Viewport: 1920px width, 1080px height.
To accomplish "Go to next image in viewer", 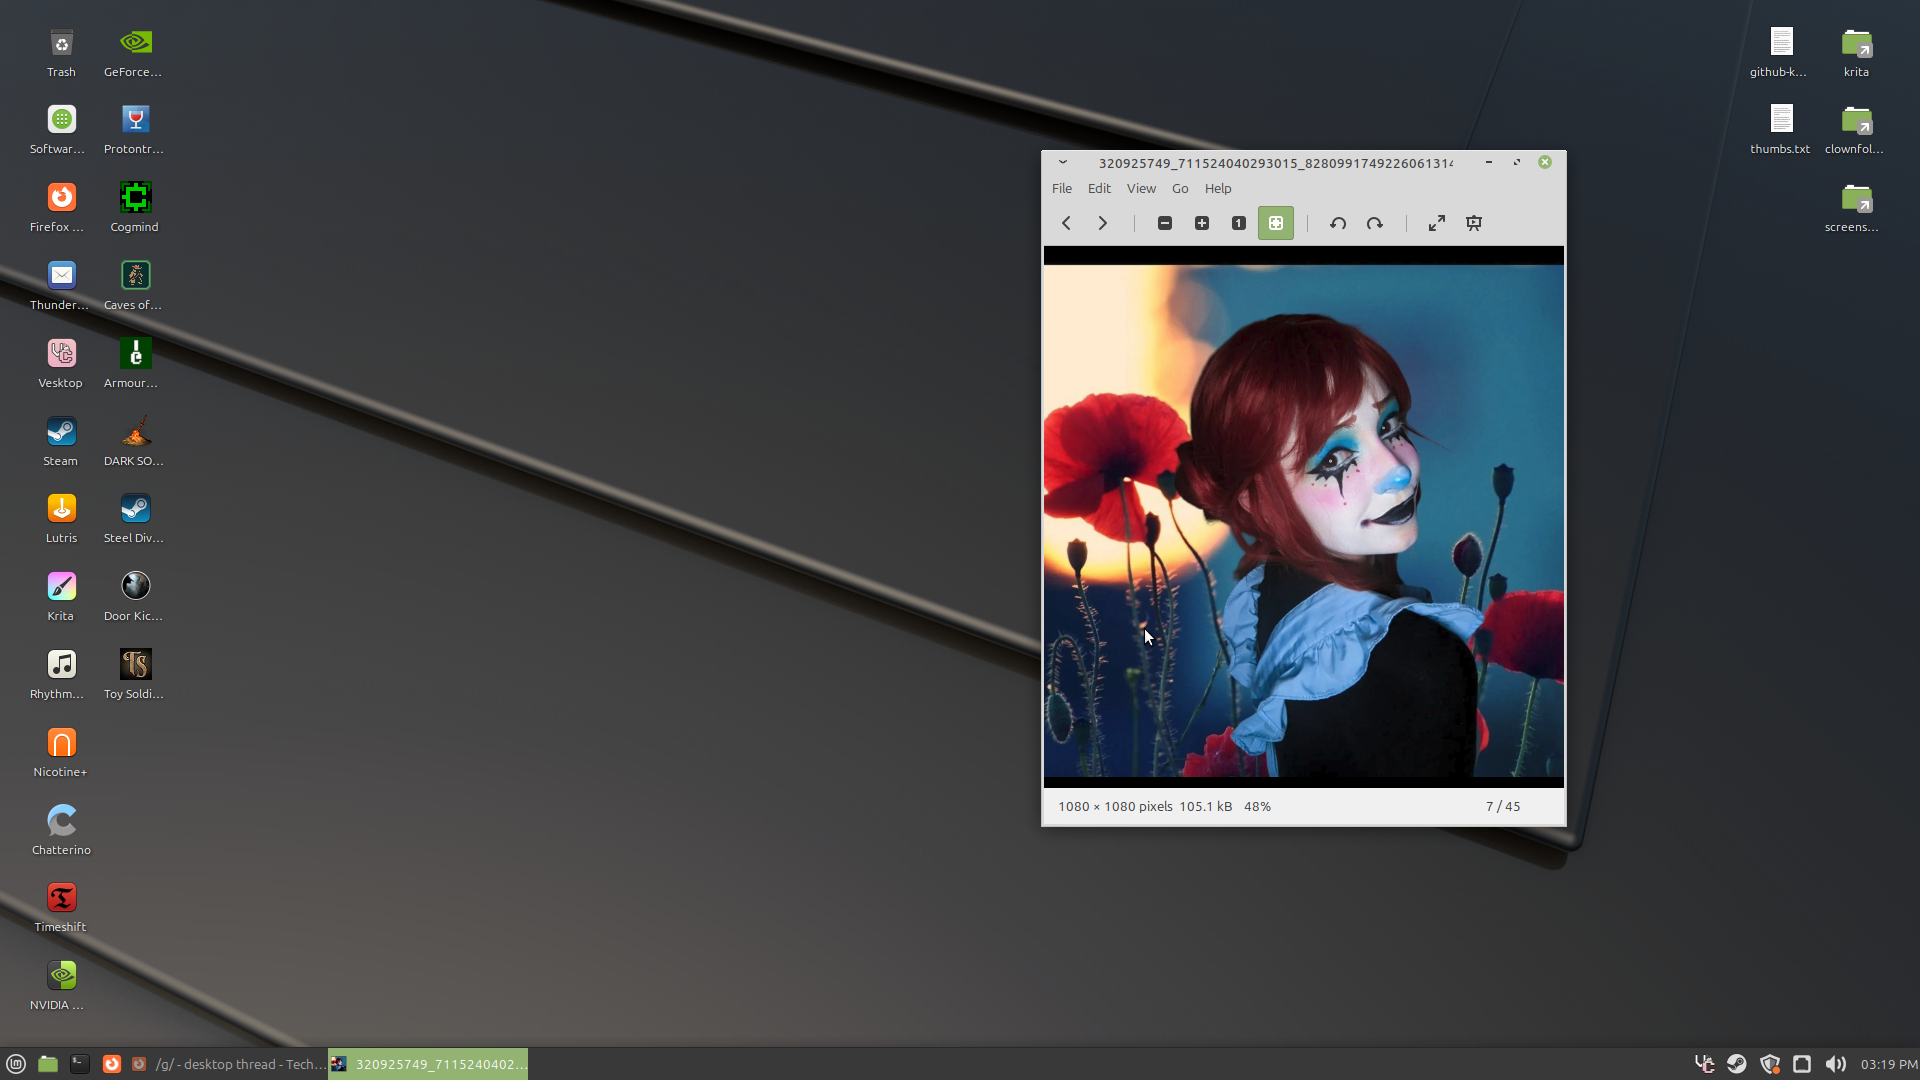I will (1102, 223).
